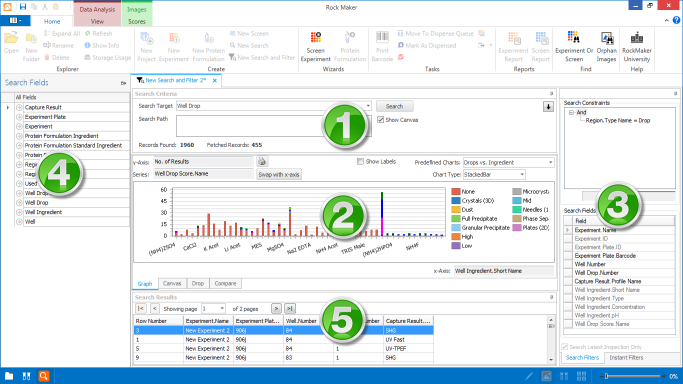This screenshot has width=683, height=384.
Task: Click Refresh in Explorer group
Action: (x=98, y=34)
